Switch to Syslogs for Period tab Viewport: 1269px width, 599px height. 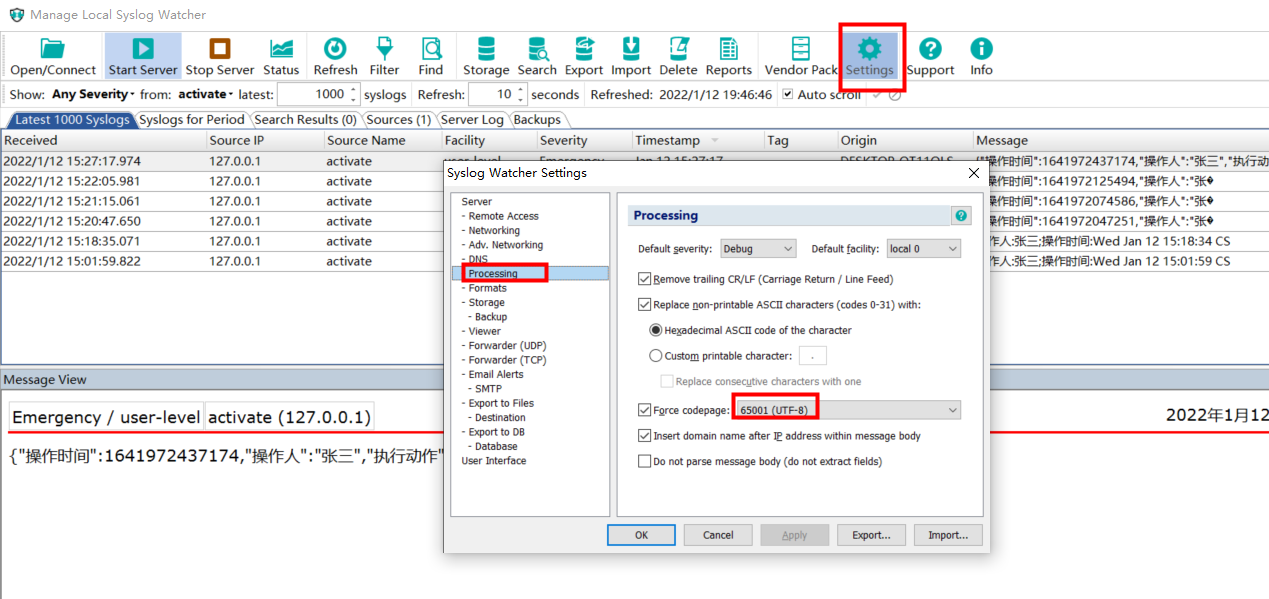(191, 120)
